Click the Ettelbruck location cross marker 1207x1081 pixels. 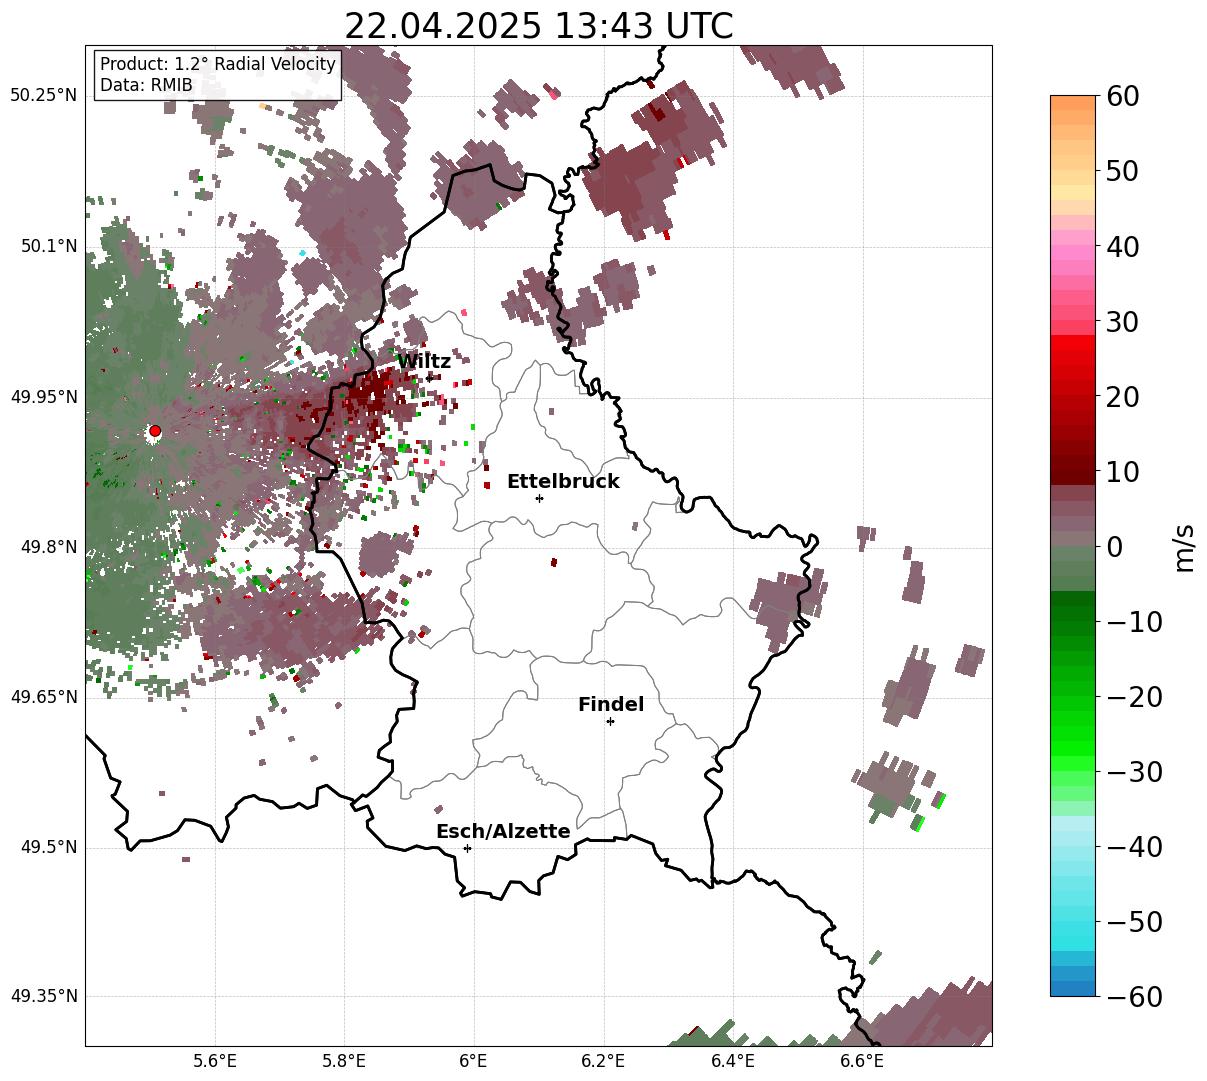[x=540, y=498]
